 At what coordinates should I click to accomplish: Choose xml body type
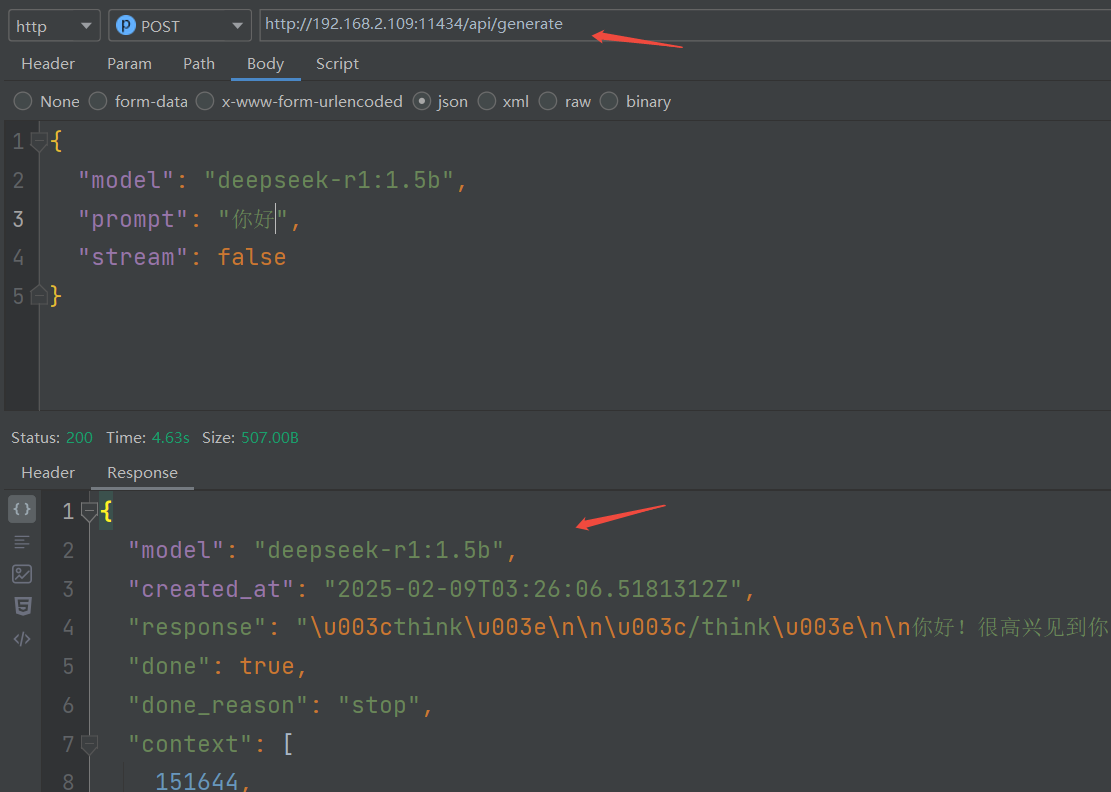point(487,101)
